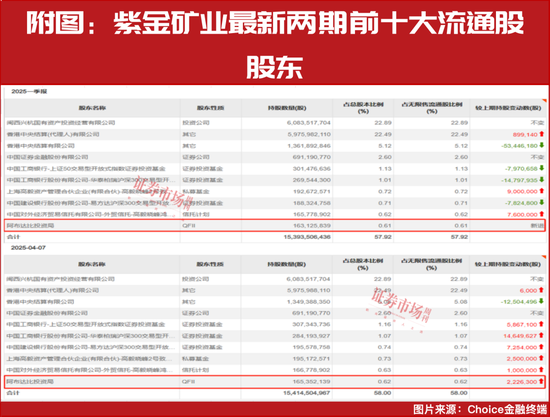The image size is (550, 417).
Task: Click the green down arrow beside -53,446,180
Action: click(542, 145)
